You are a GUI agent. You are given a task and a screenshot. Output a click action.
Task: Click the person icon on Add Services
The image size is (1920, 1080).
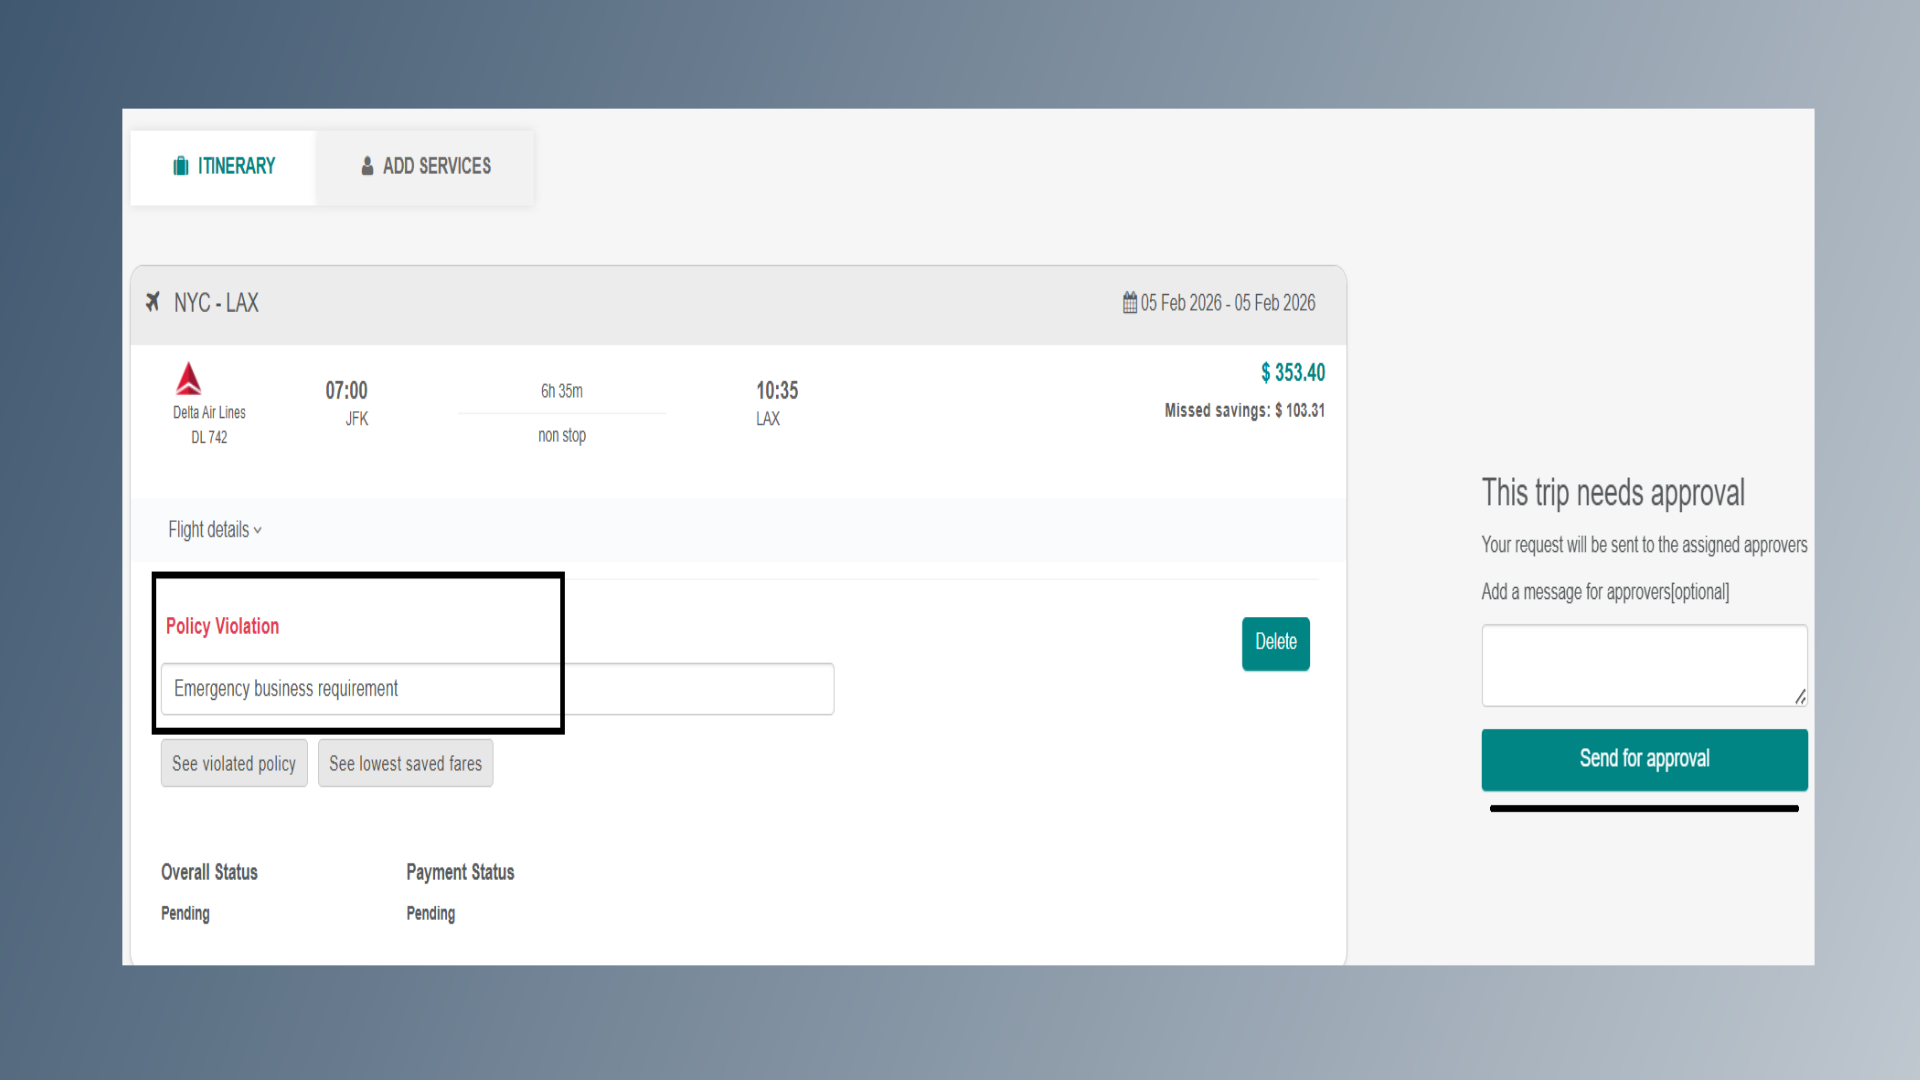[367, 166]
